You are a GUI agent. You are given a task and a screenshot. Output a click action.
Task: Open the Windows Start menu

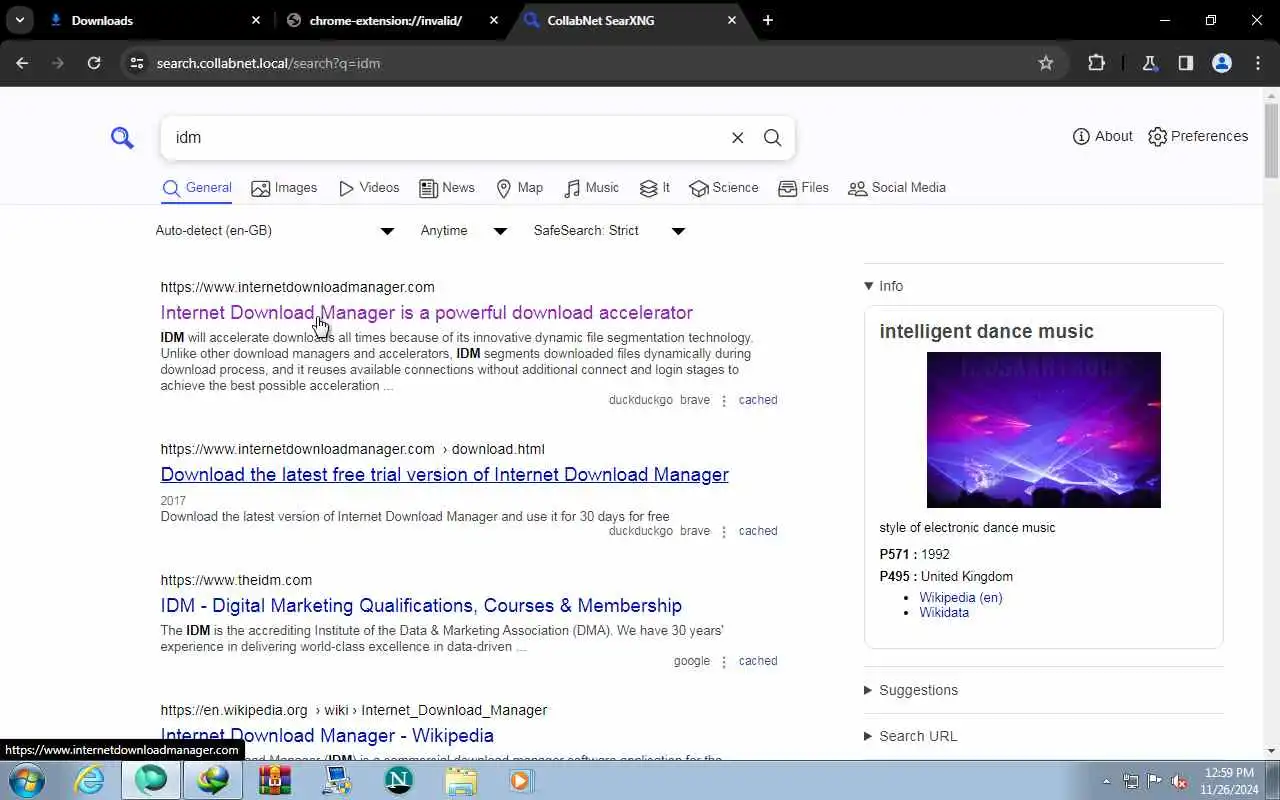coord(25,780)
